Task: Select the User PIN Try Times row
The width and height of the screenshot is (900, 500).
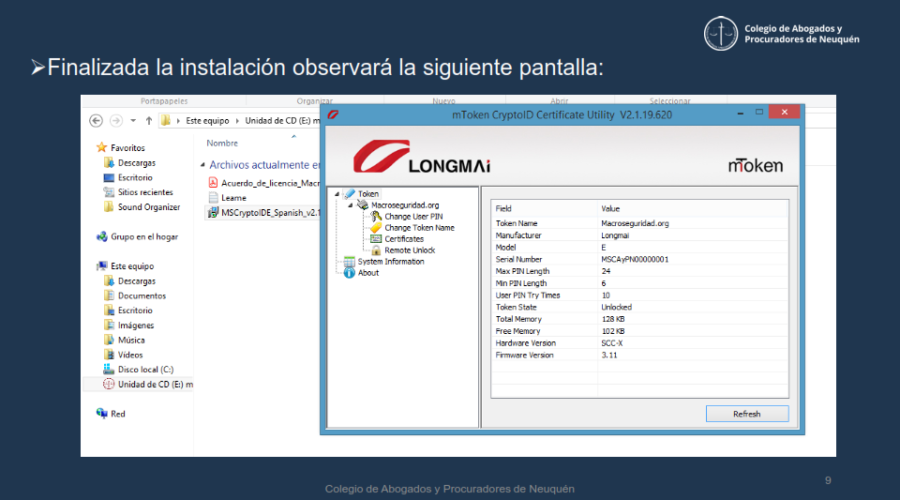Action: 640,295
